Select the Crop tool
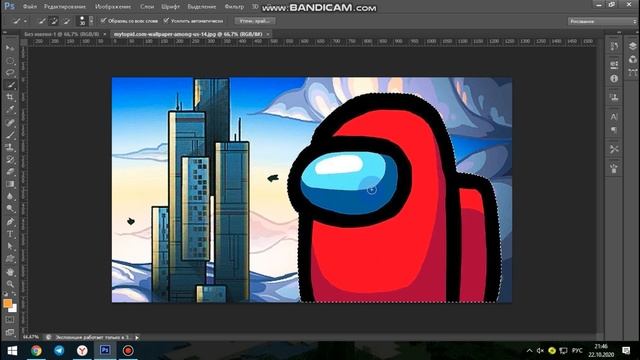640x360 pixels. [10, 97]
